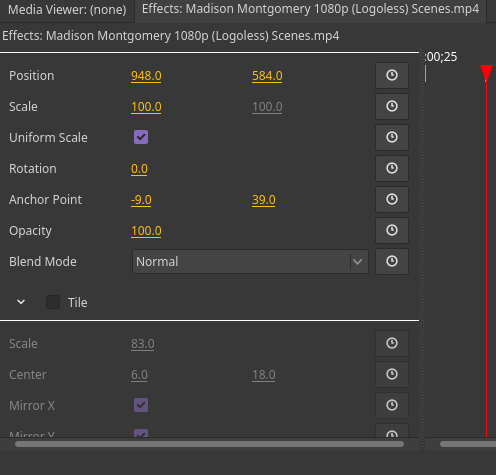Click the Center Y value 18.0
496x475 pixels.
(264, 375)
